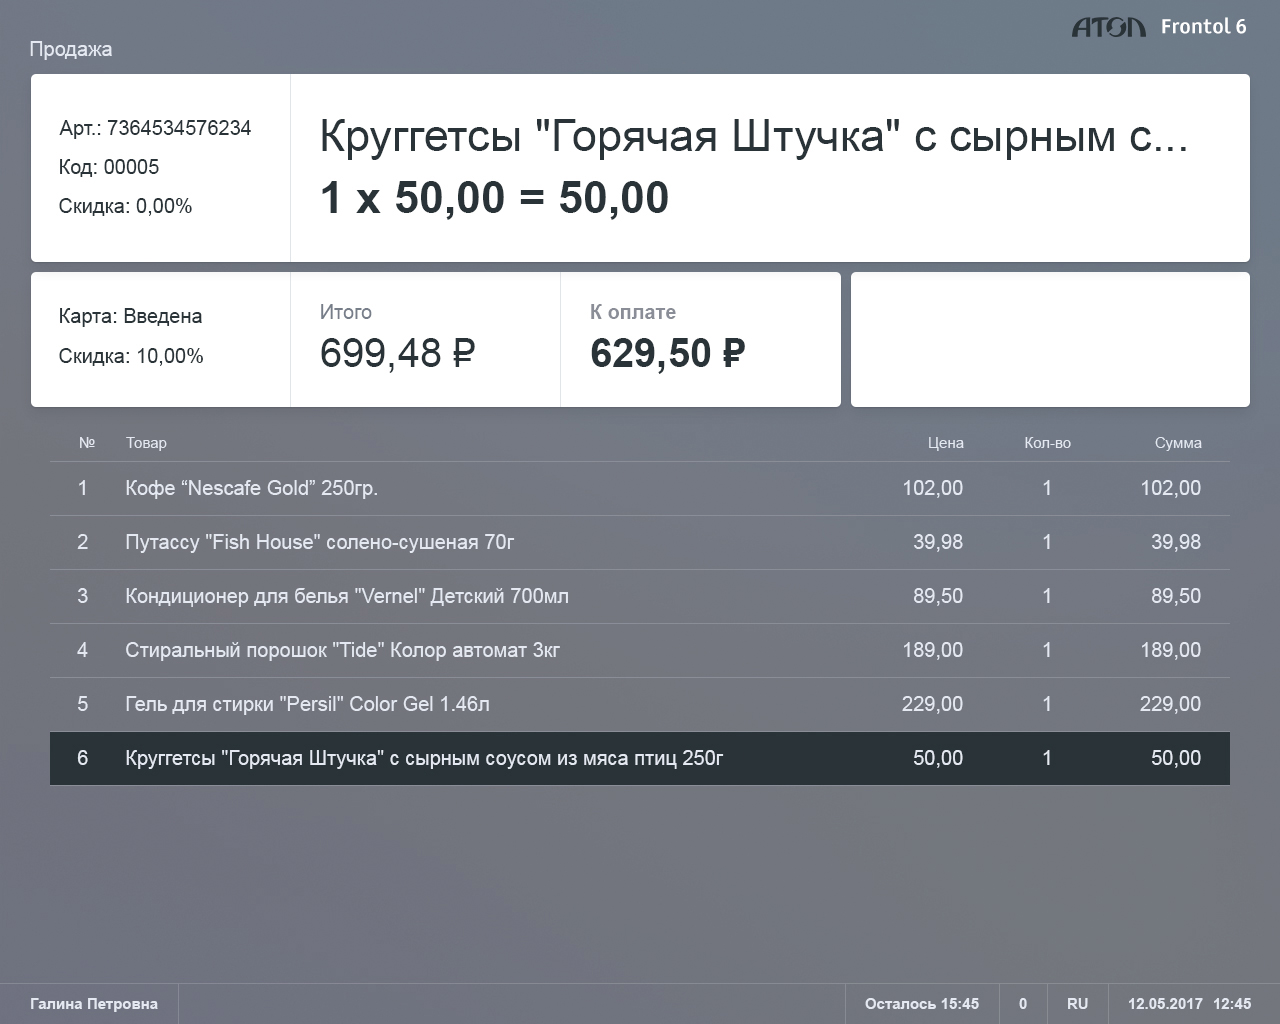Select the Гель для стирки Persil row
The image size is (1280, 1024).
coord(640,704)
